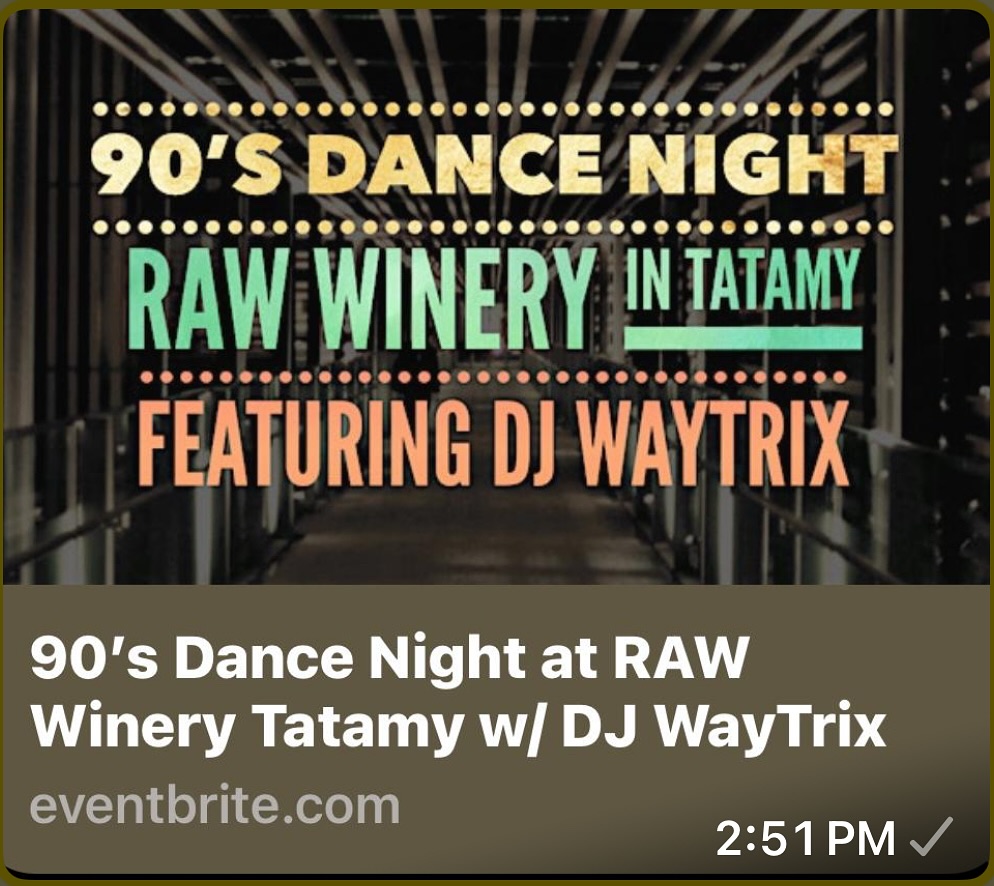
Task: Open the event flyer preview image
Action: click(496, 297)
